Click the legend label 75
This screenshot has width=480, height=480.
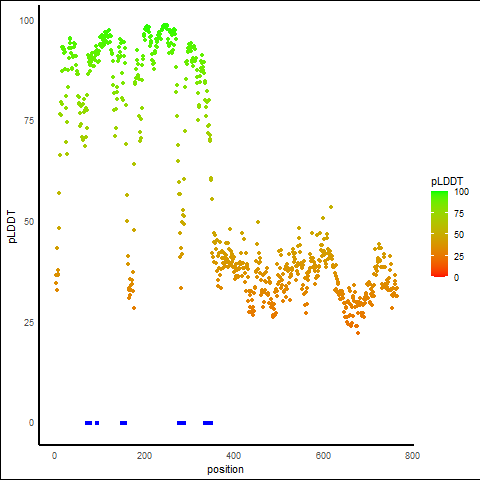tap(459, 214)
